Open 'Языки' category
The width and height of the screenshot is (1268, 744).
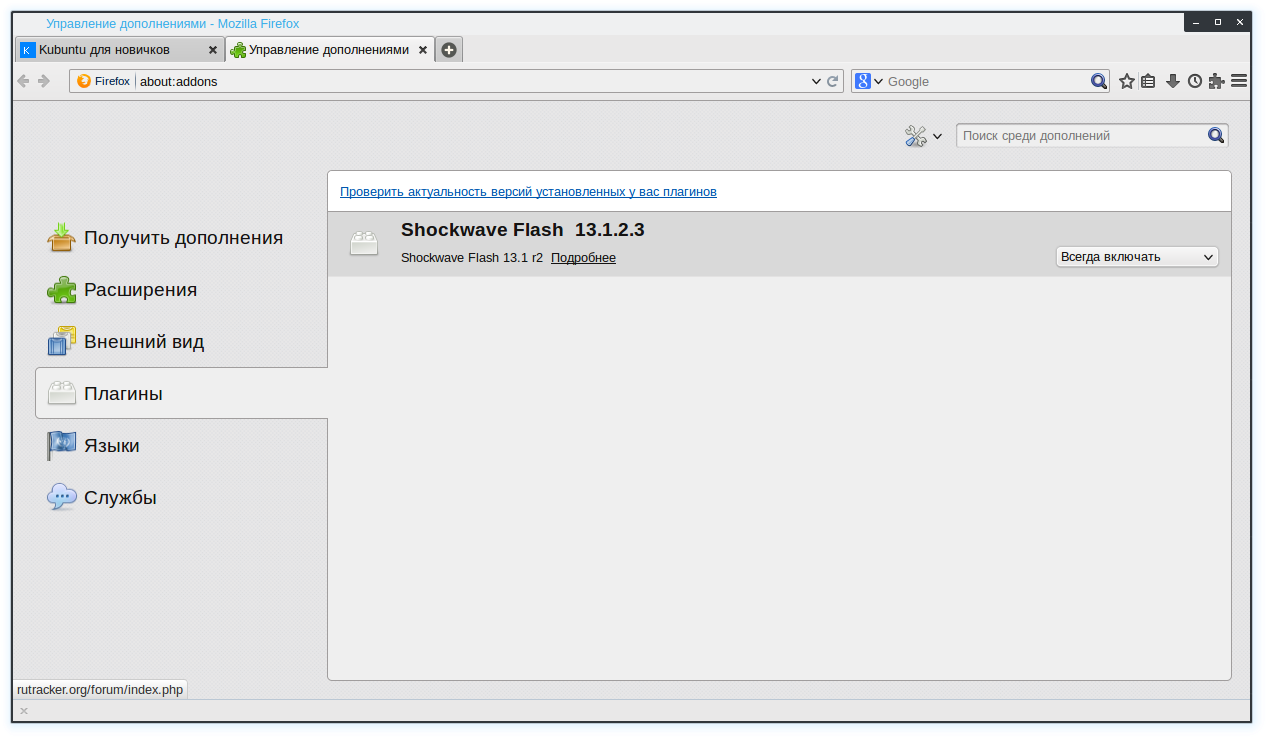[x=180, y=446]
